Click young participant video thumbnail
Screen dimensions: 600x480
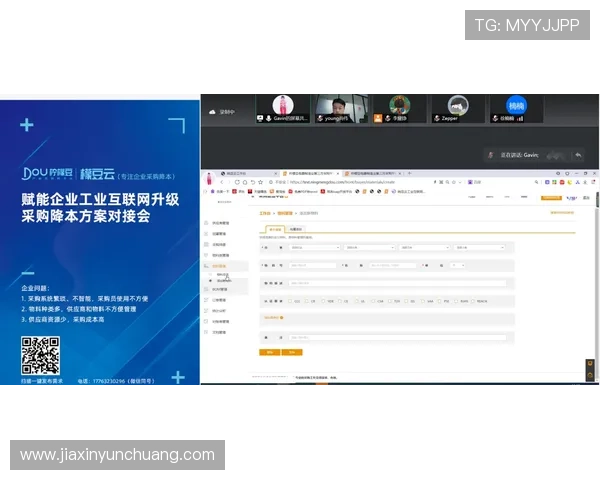342,109
